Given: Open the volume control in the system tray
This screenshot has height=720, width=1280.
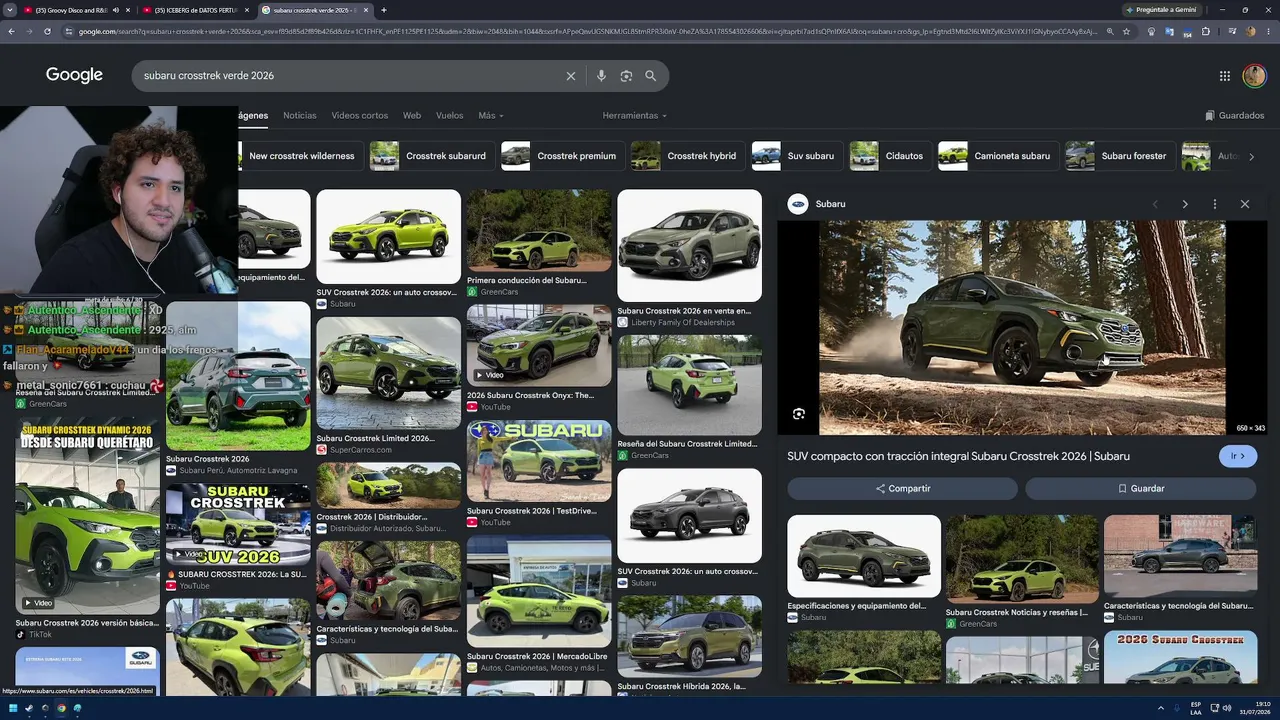Looking at the screenshot, I should point(1229,709).
